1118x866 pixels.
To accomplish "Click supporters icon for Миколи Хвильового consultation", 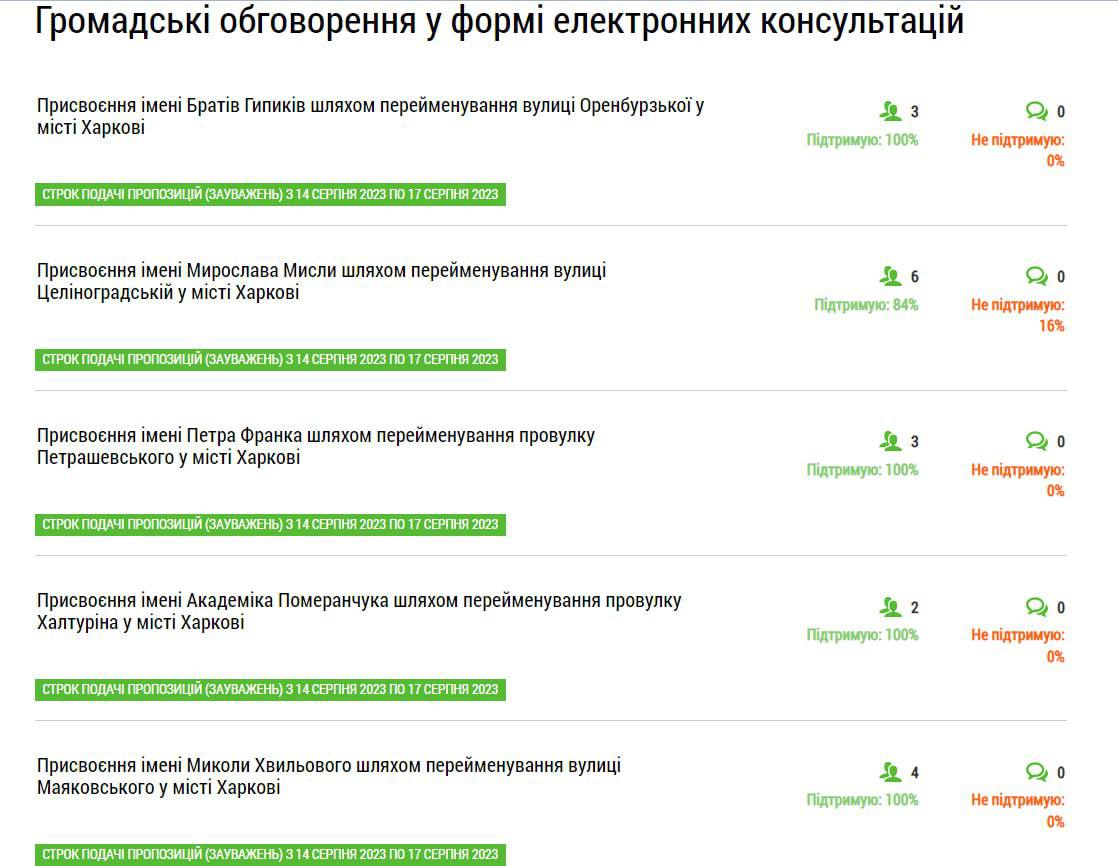I will tap(890, 772).
